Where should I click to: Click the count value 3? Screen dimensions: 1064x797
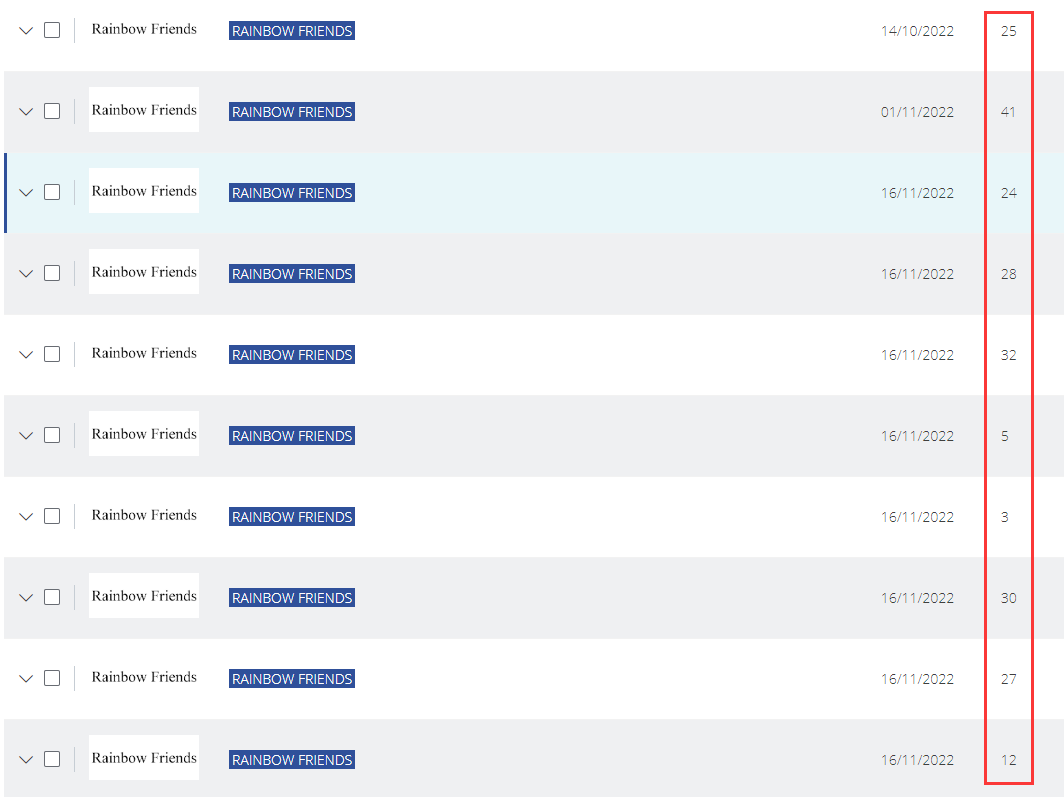(x=1005, y=517)
